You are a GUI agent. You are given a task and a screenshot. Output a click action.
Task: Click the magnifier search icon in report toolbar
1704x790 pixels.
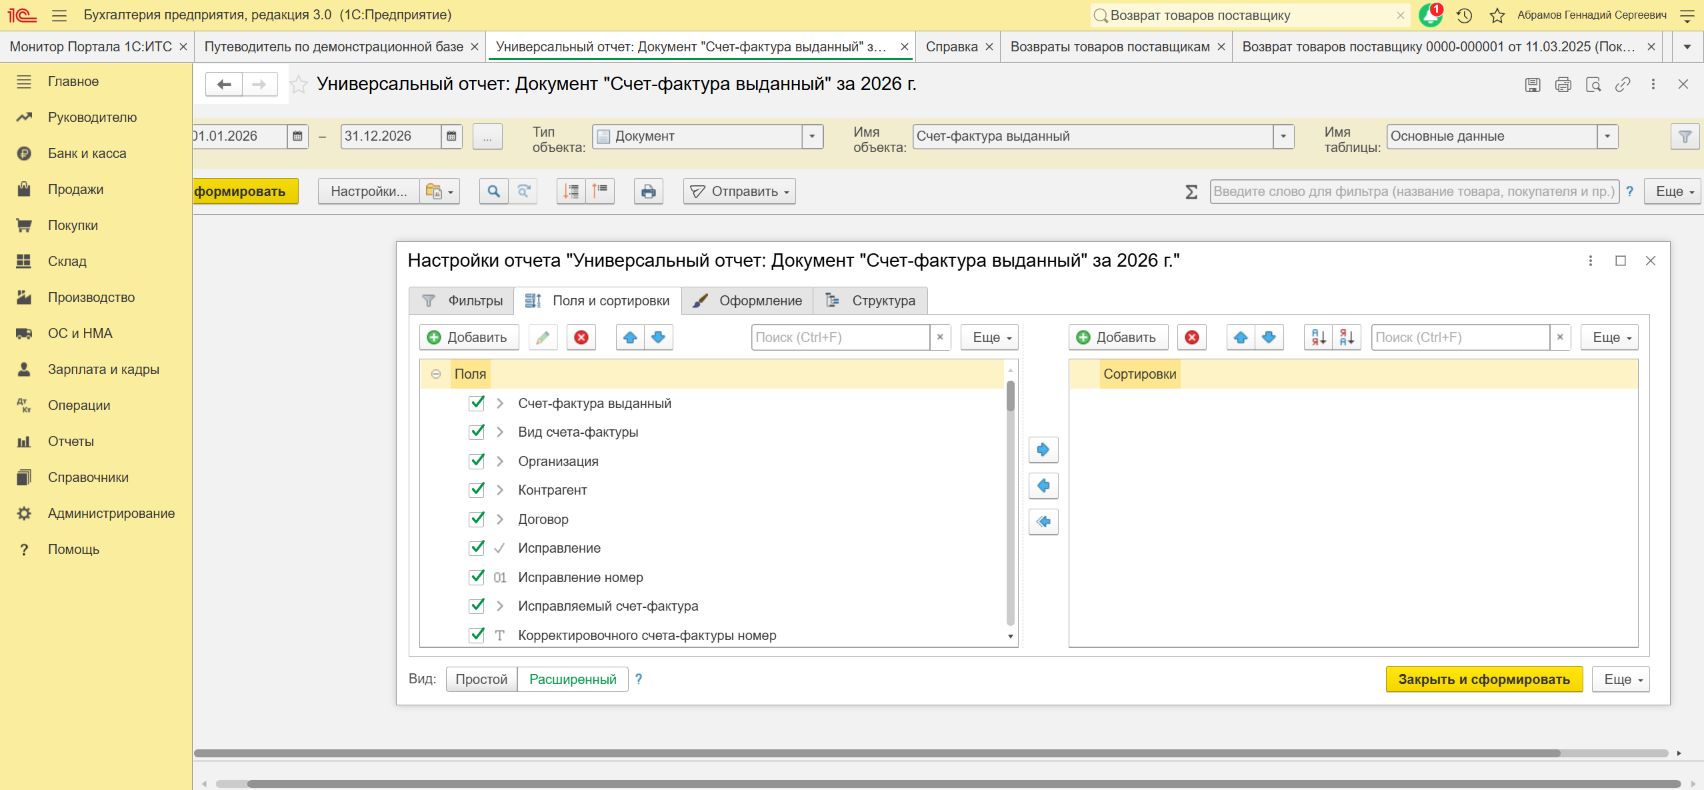(493, 191)
